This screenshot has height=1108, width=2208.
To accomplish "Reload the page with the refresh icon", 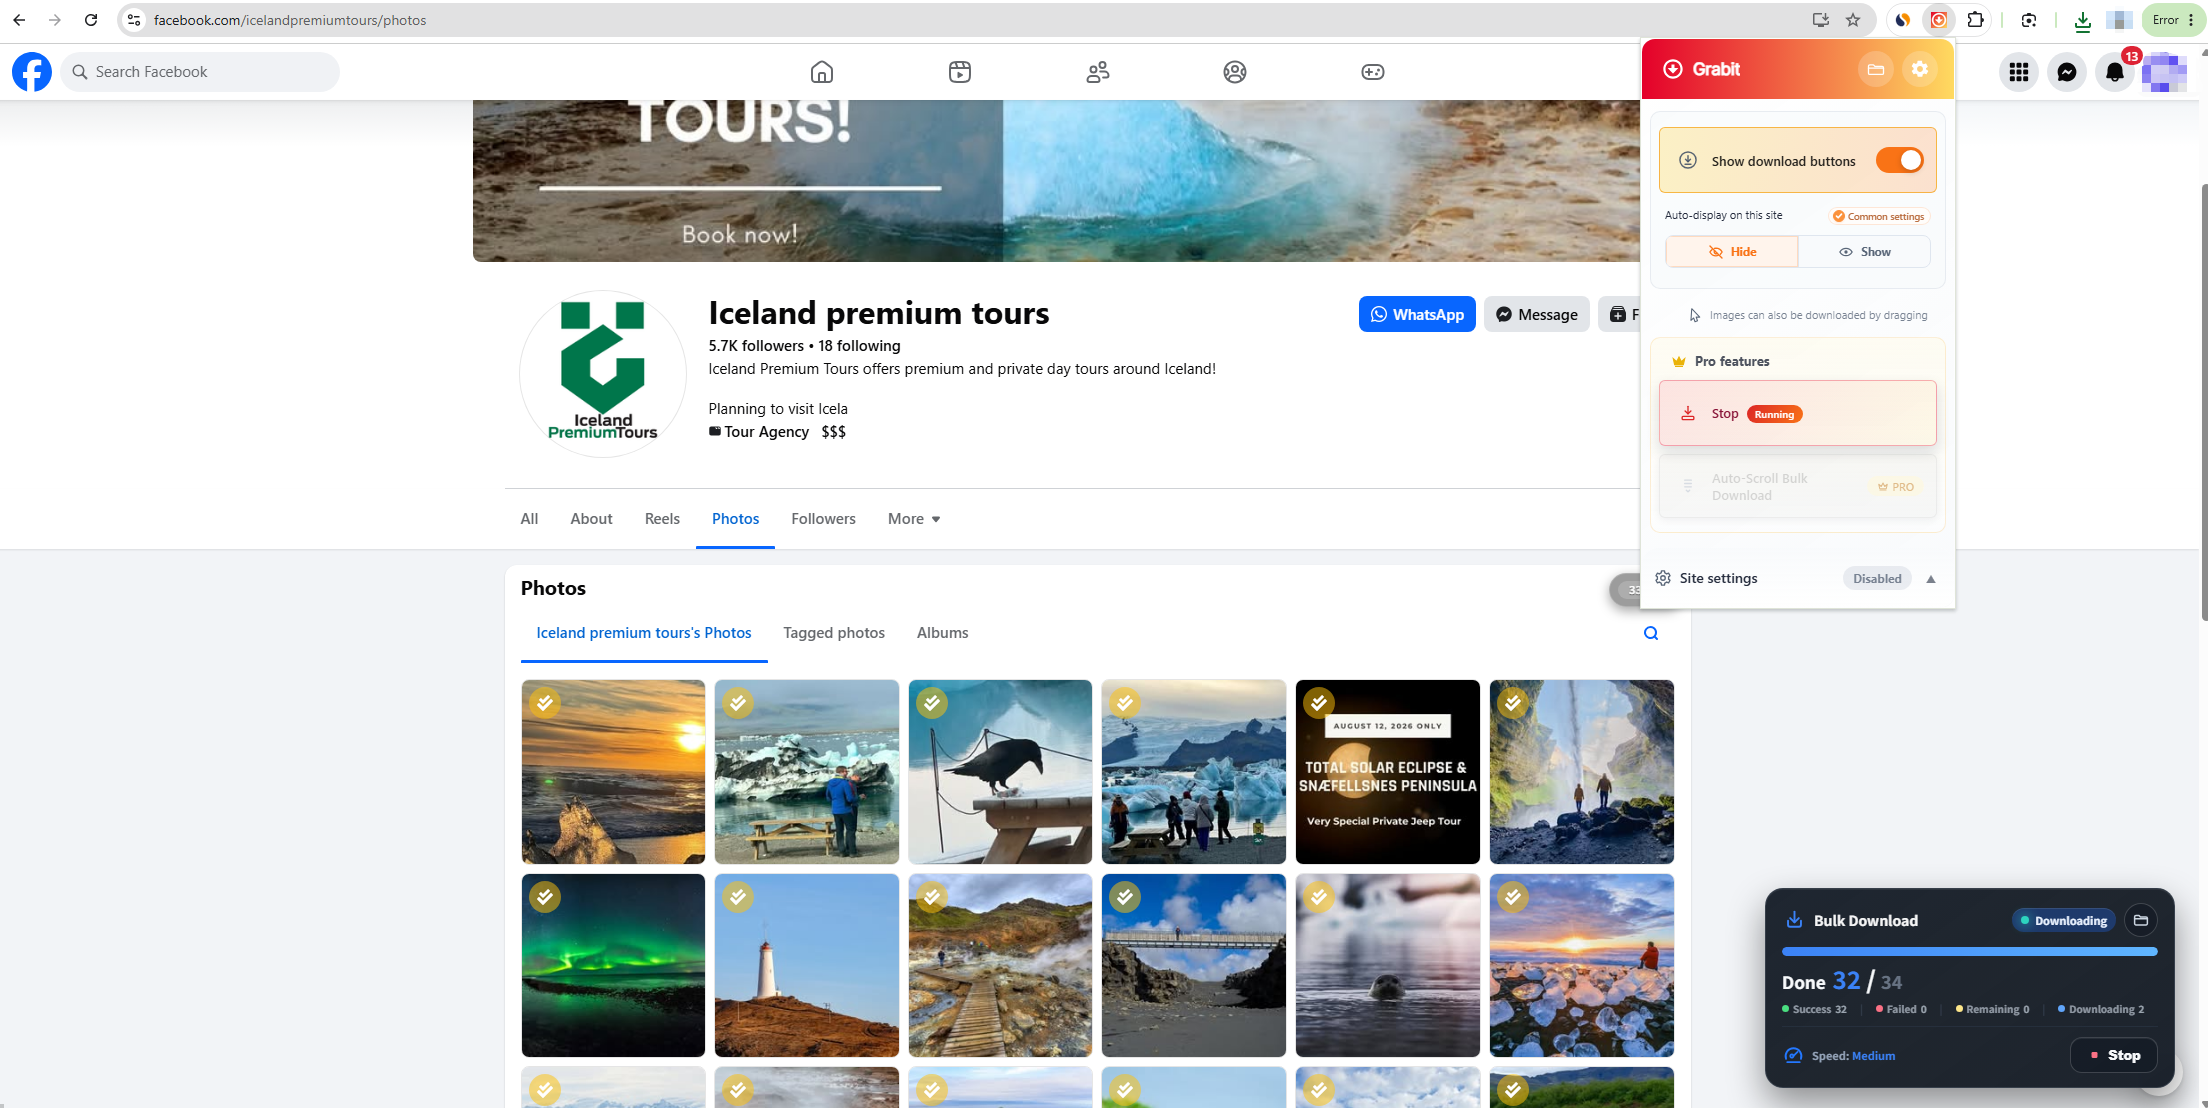I will [91, 20].
